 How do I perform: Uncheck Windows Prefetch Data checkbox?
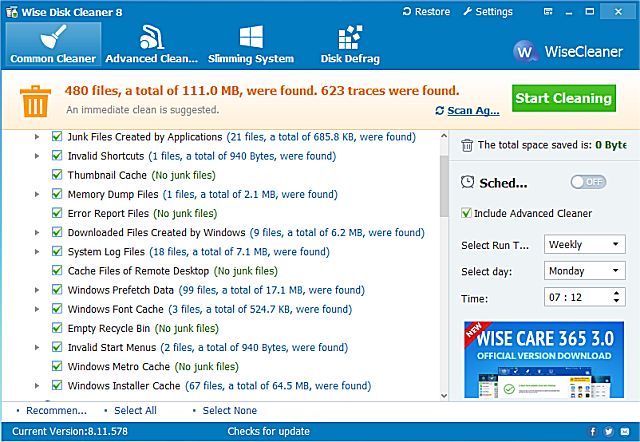point(57,290)
